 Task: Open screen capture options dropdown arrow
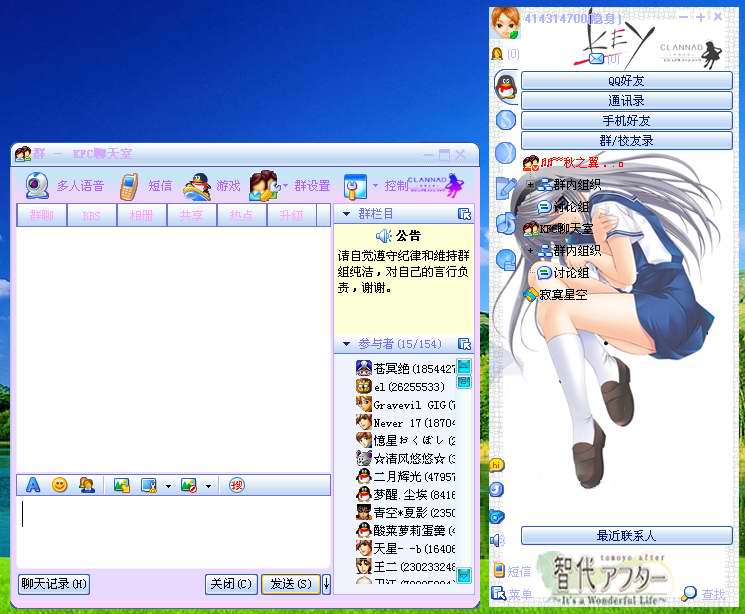pyautogui.click(x=168, y=486)
